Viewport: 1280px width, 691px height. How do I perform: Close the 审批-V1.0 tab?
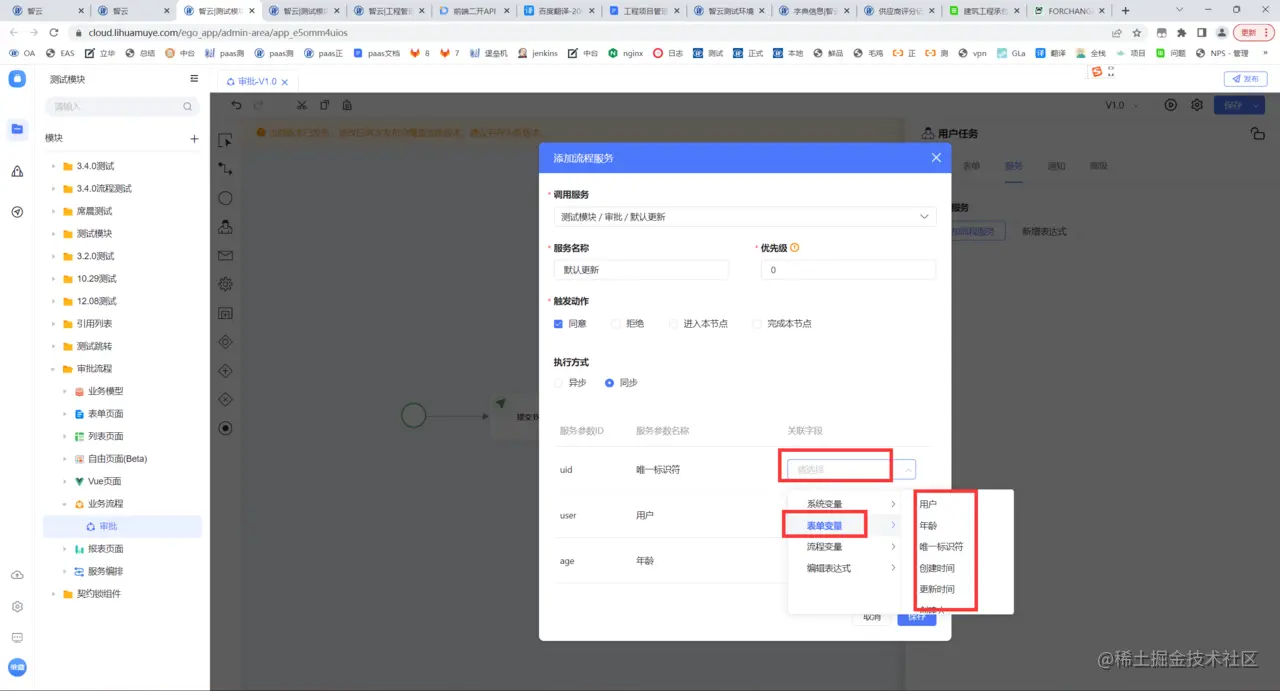point(285,82)
